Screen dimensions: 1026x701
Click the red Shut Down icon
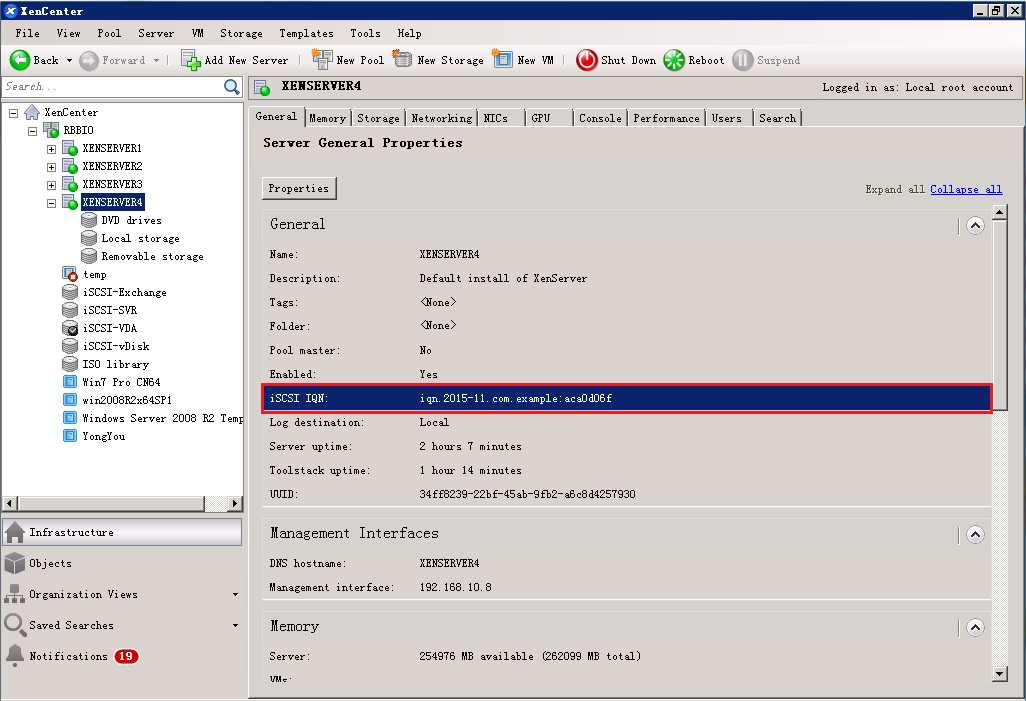586,60
